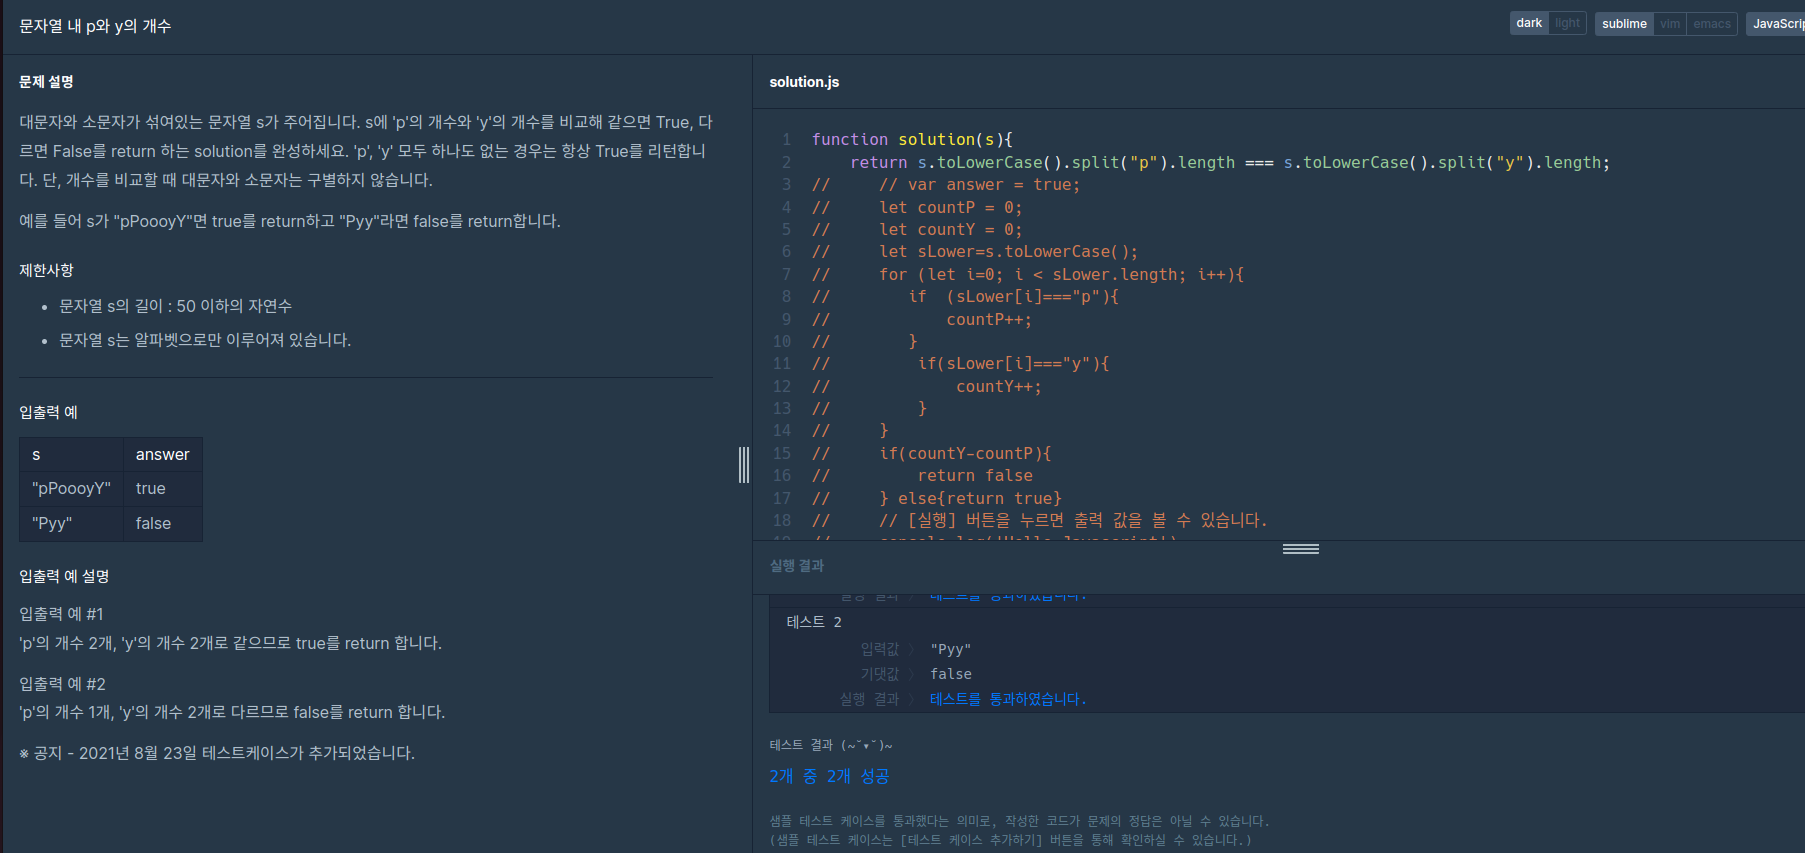Image resolution: width=1805 pixels, height=853 pixels.
Task: Select vim keybinding mode
Action: coord(1670,24)
